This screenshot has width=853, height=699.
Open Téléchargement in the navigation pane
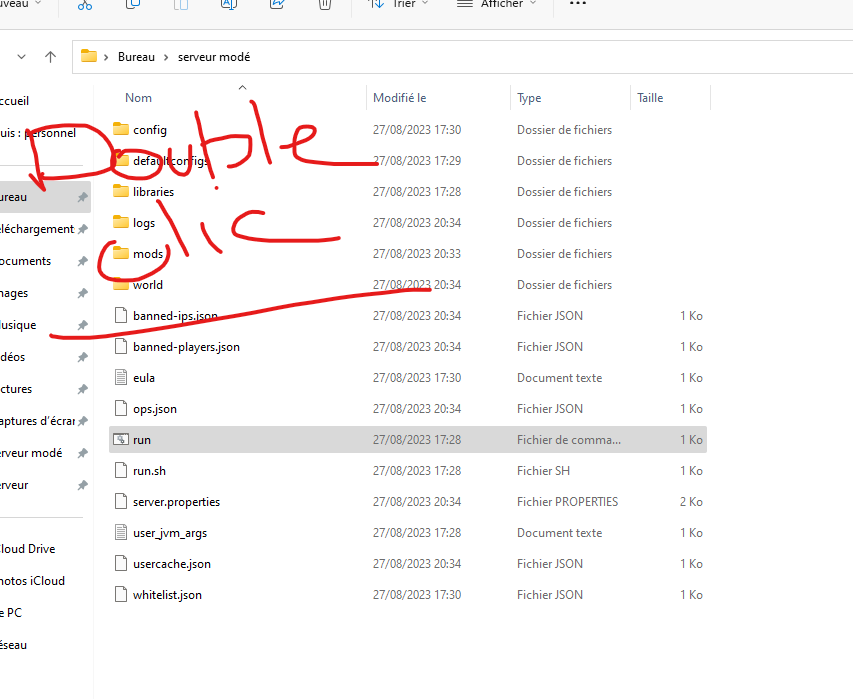click(x=36, y=229)
